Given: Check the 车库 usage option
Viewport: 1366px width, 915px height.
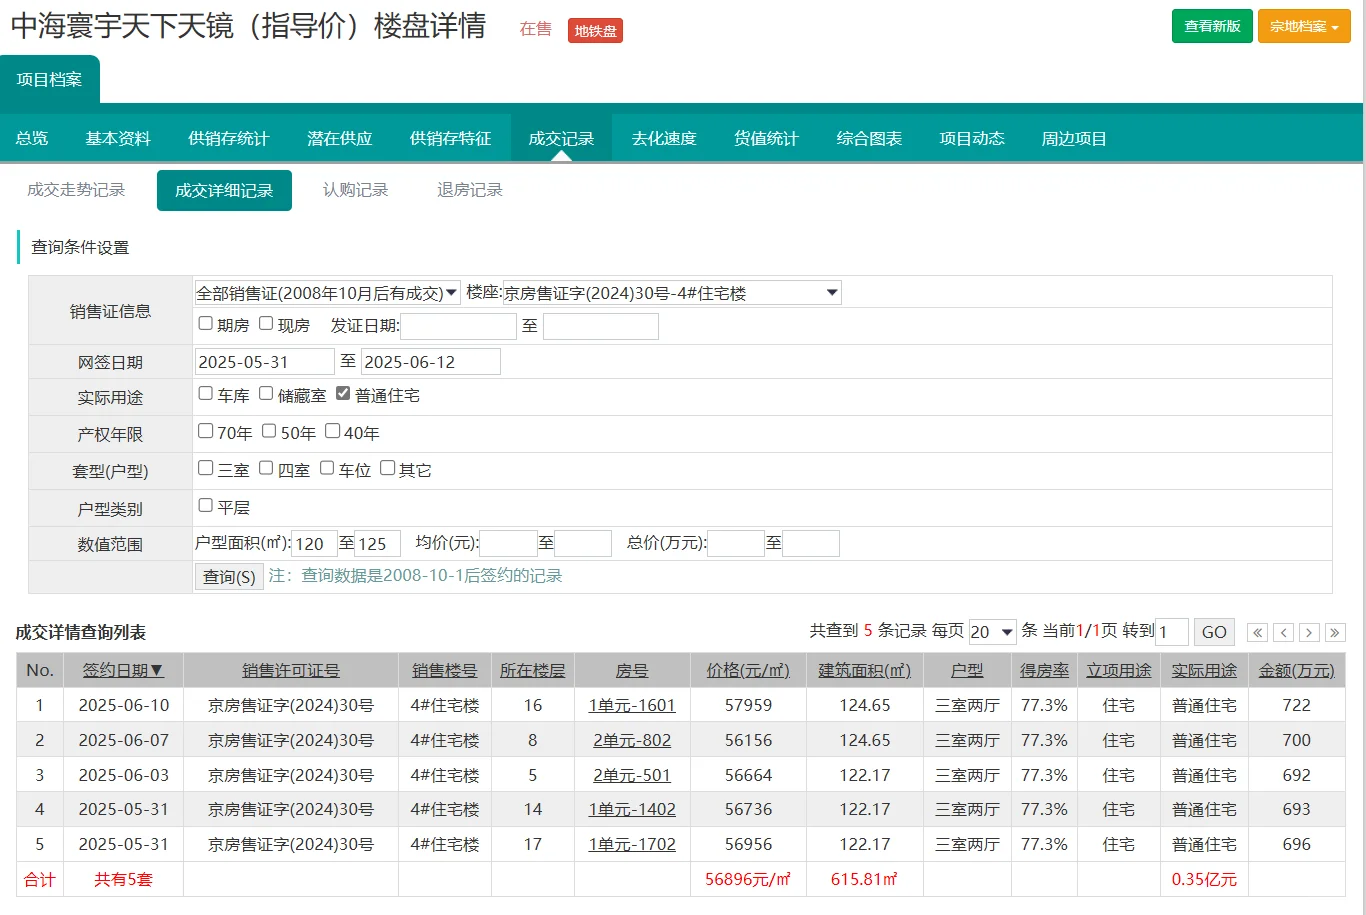Looking at the screenshot, I should [206, 393].
